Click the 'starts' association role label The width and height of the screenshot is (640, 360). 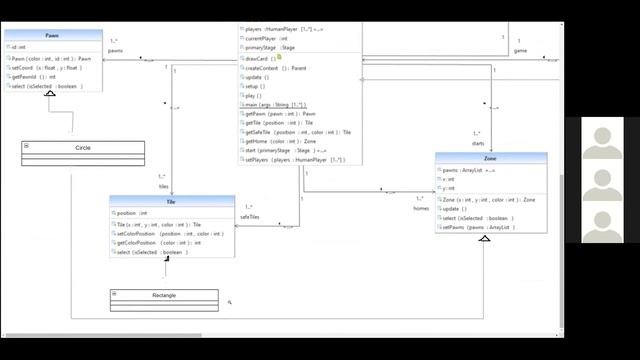click(x=478, y=144)
